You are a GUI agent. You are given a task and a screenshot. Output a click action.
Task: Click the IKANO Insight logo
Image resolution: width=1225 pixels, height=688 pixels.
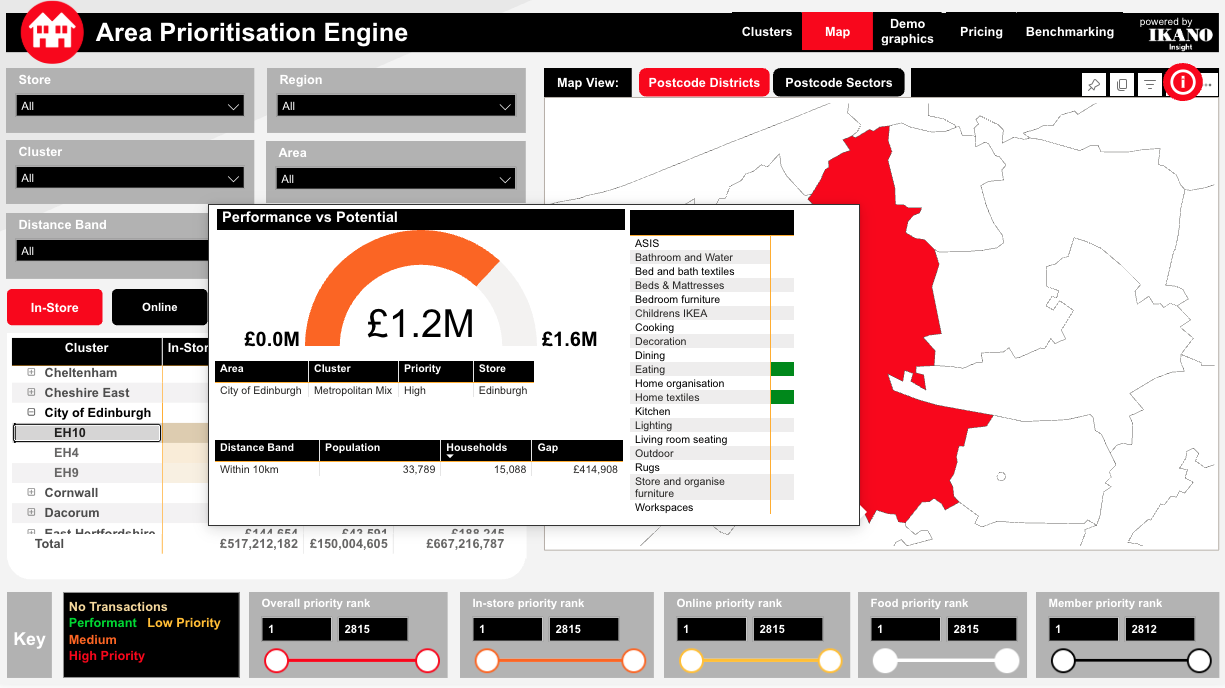click(x=1180, y=34)
